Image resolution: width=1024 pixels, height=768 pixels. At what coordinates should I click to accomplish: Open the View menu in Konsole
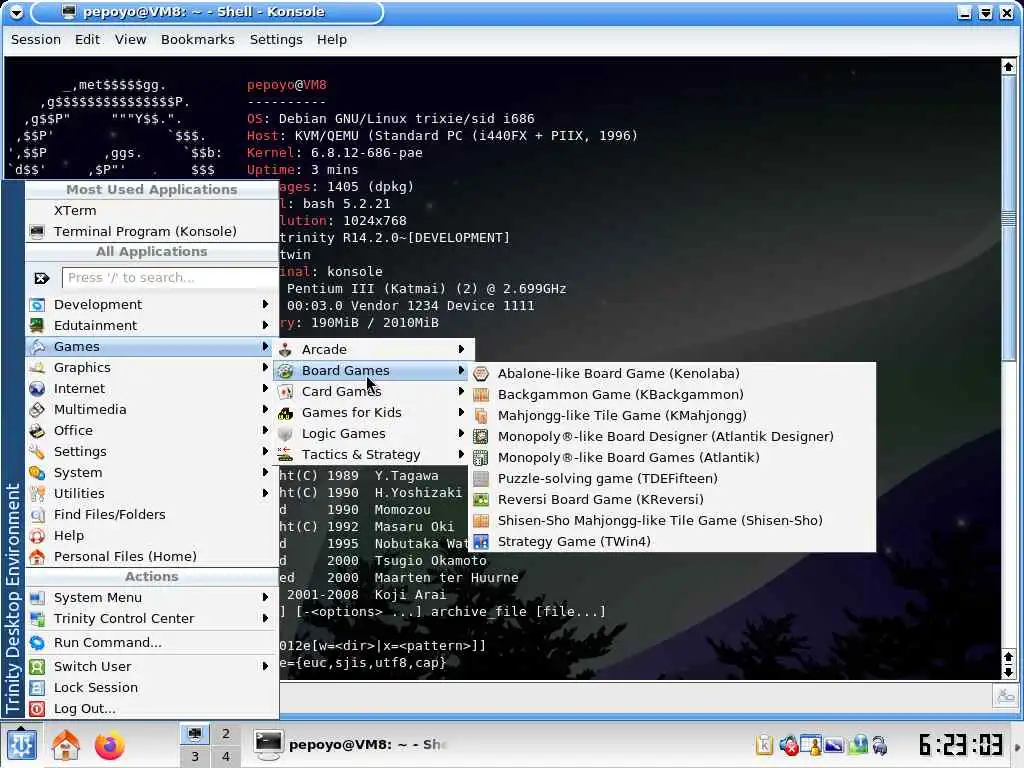click(x=131, y=40)
